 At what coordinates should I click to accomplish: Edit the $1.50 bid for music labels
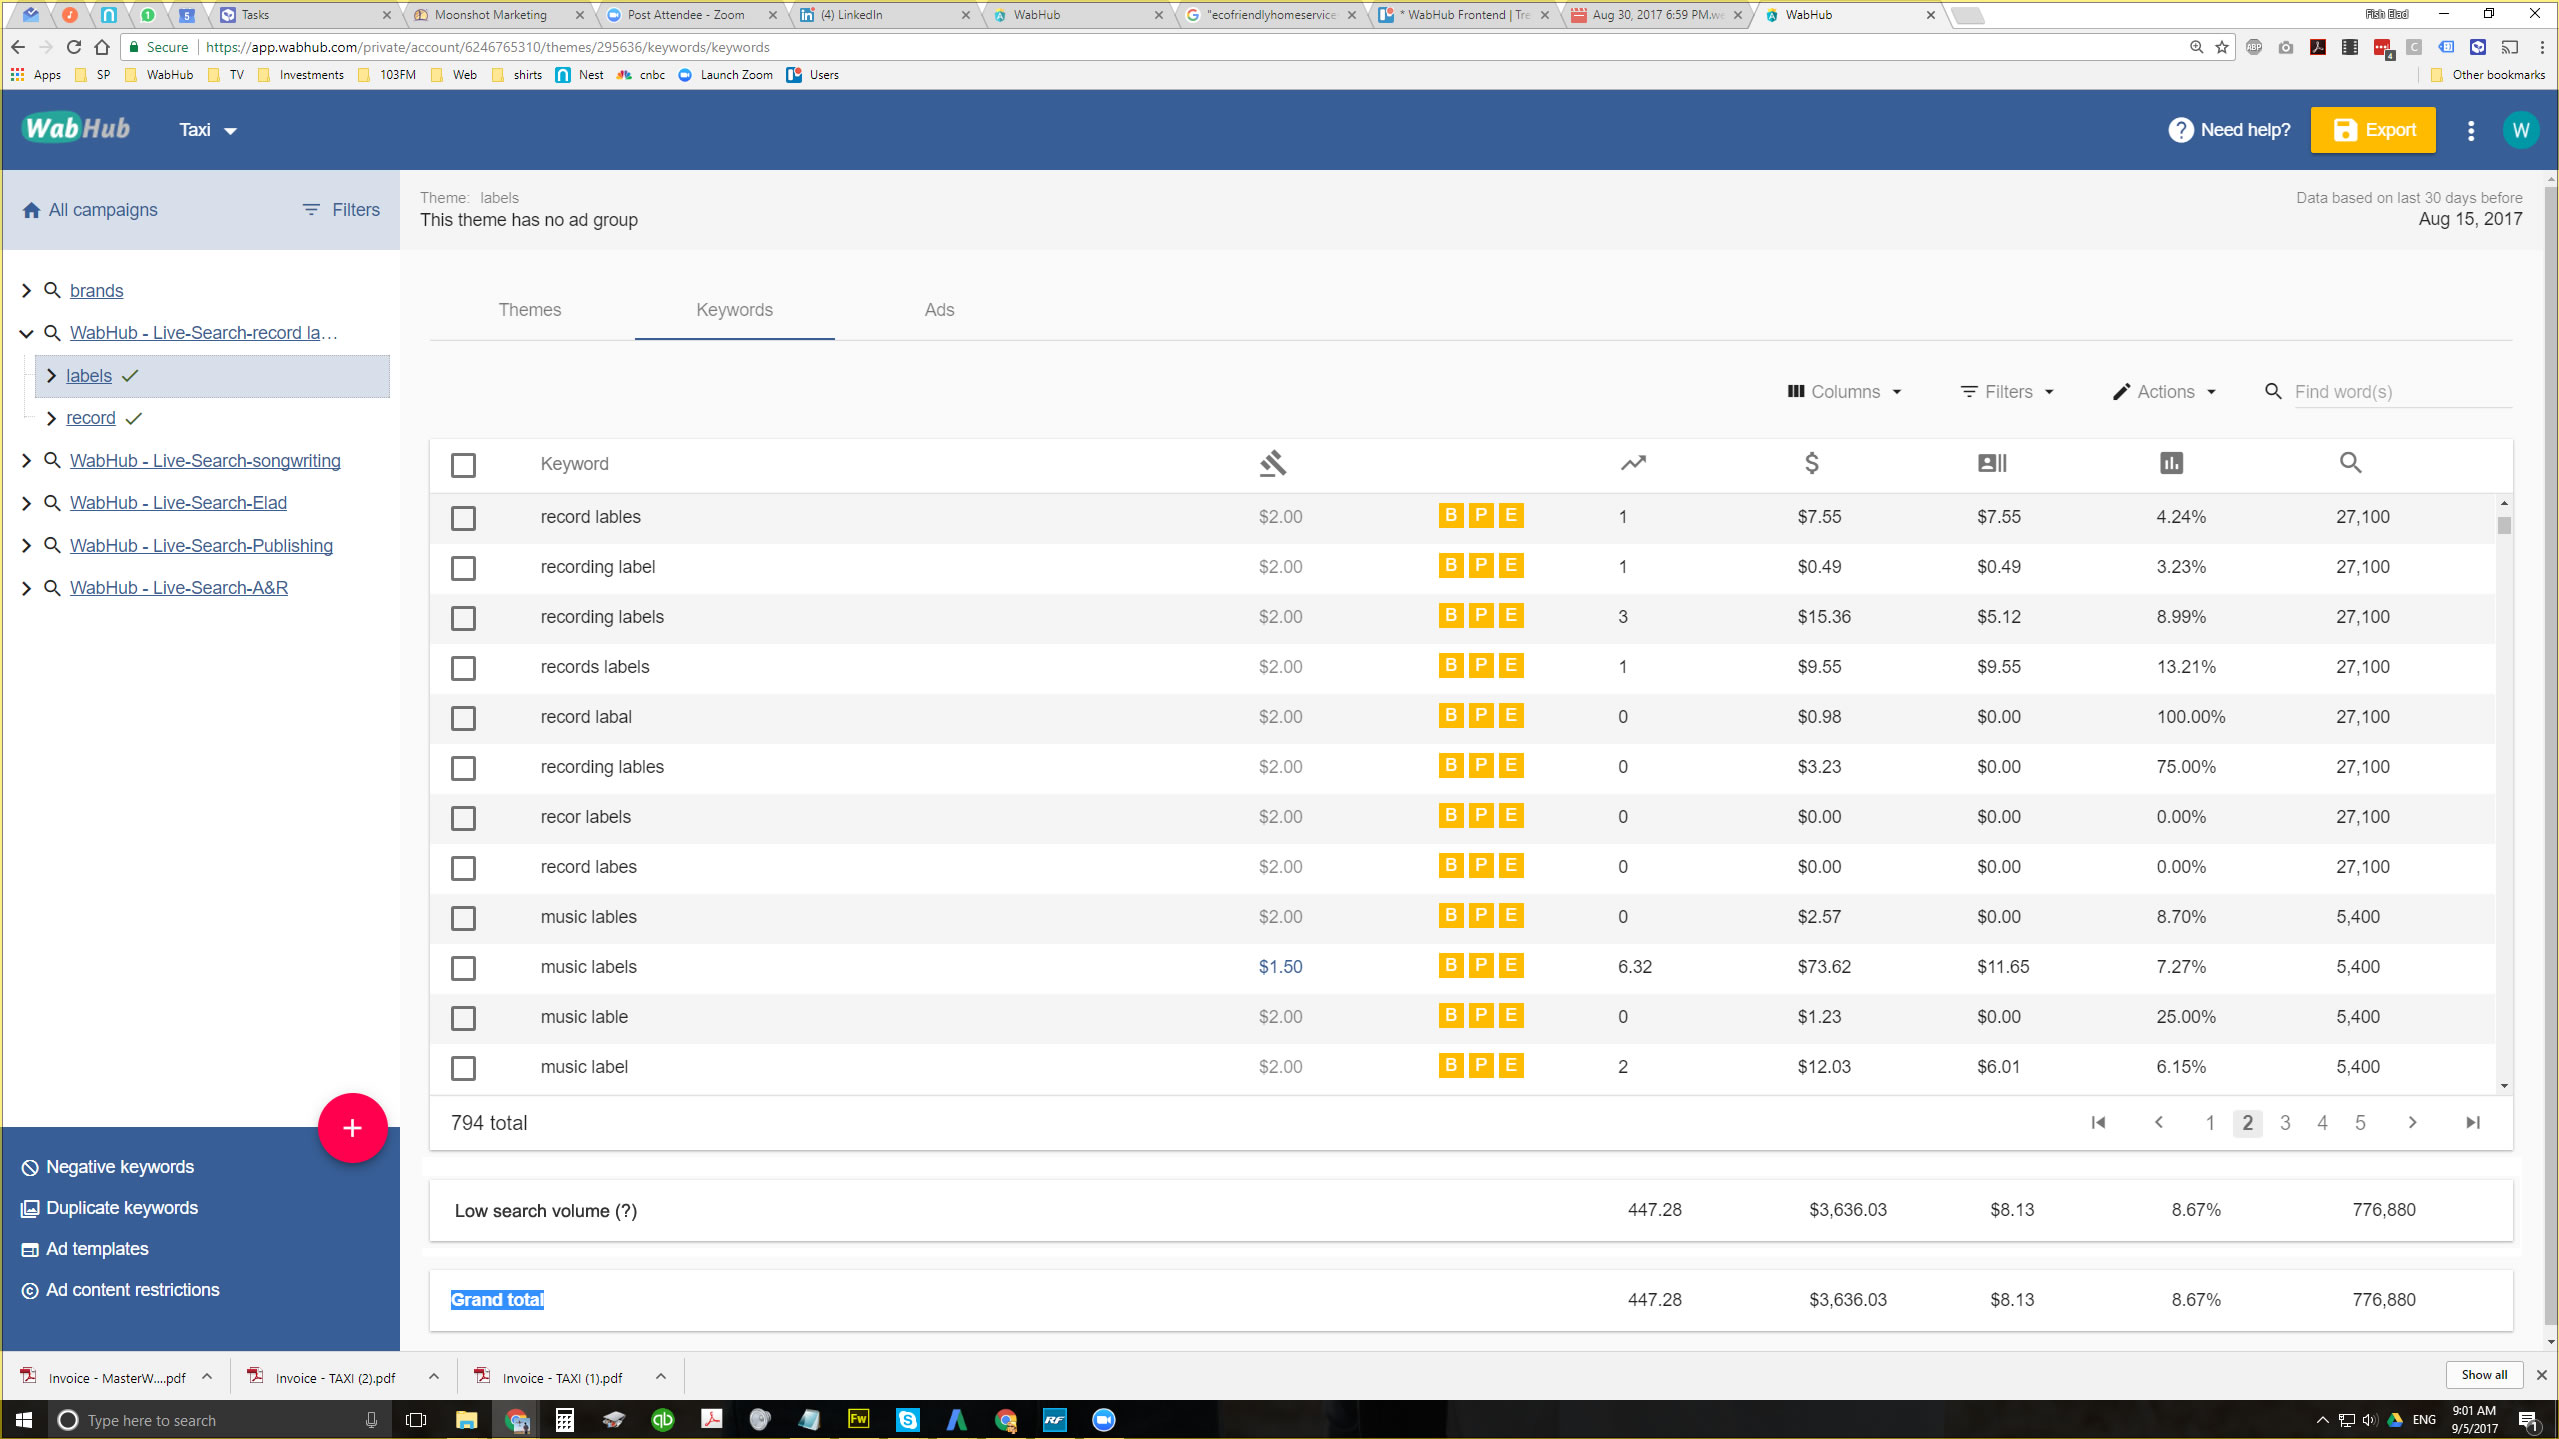coord(1280,967)
